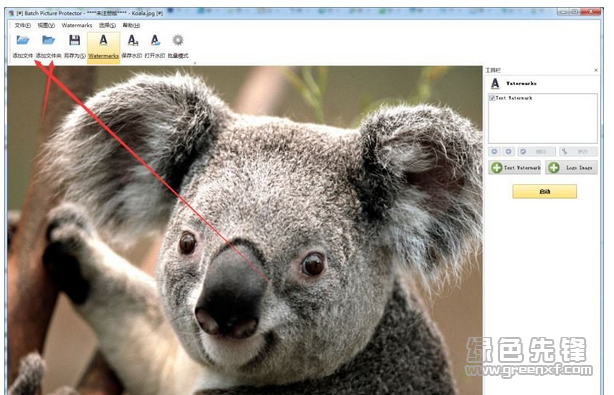
Task: Open the Watermarks menu in the menu bar
Action: 77,25
